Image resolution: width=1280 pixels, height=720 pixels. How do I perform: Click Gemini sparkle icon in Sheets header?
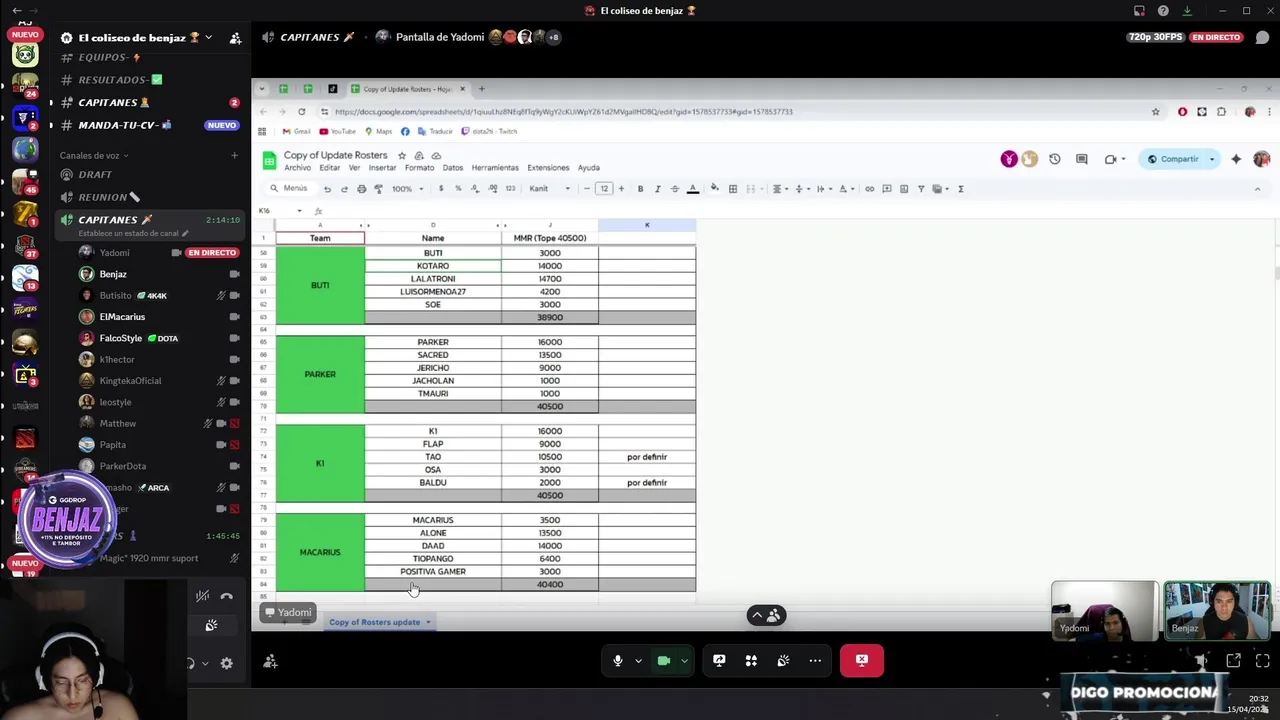point(1236,159)
